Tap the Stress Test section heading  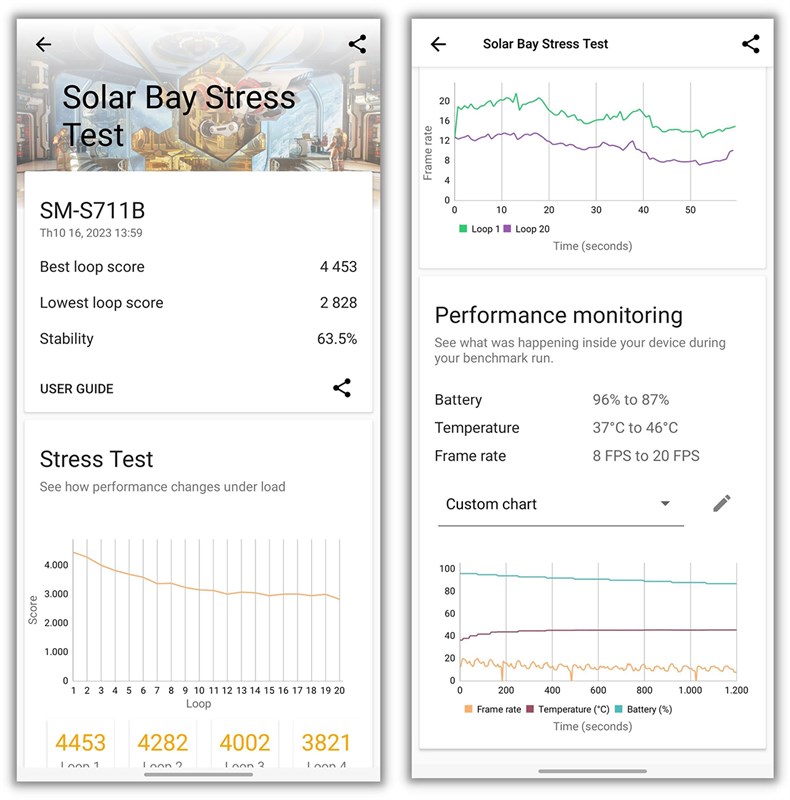(x=96, y=459)
